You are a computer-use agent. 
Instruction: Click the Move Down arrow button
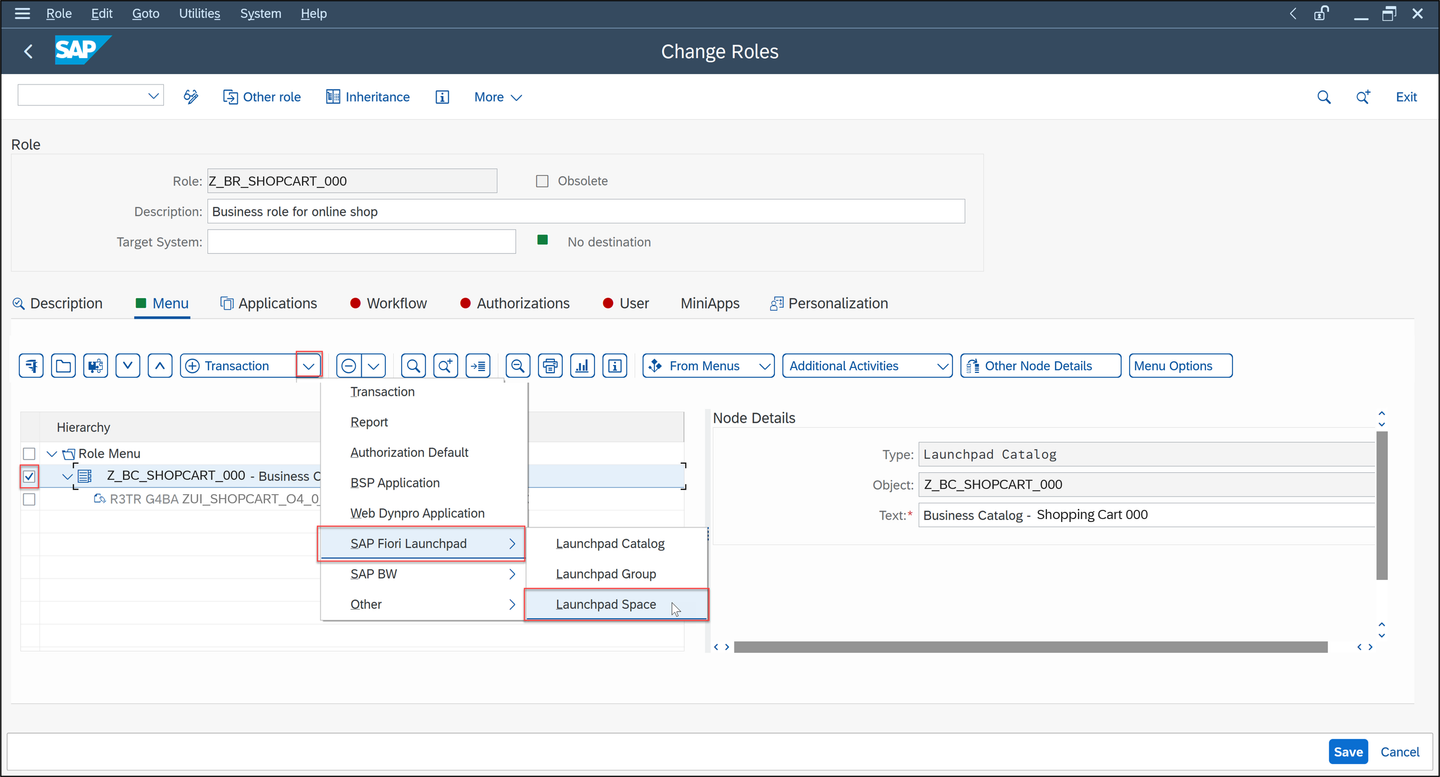pyautogui.click(x=128, y=366)
